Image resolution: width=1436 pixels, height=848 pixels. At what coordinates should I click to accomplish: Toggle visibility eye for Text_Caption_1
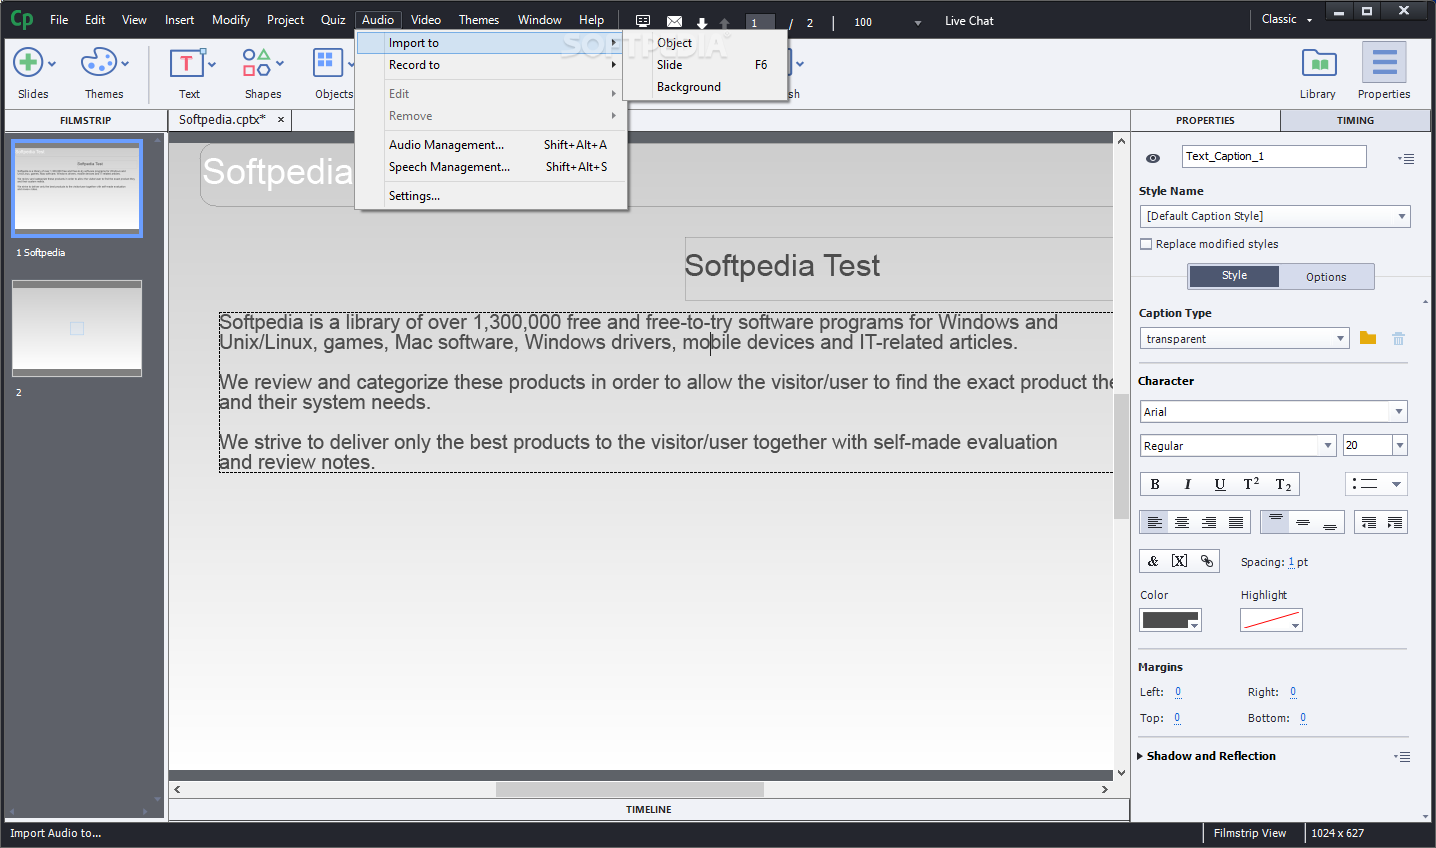pyautogui.click(x=1153, y=158)
